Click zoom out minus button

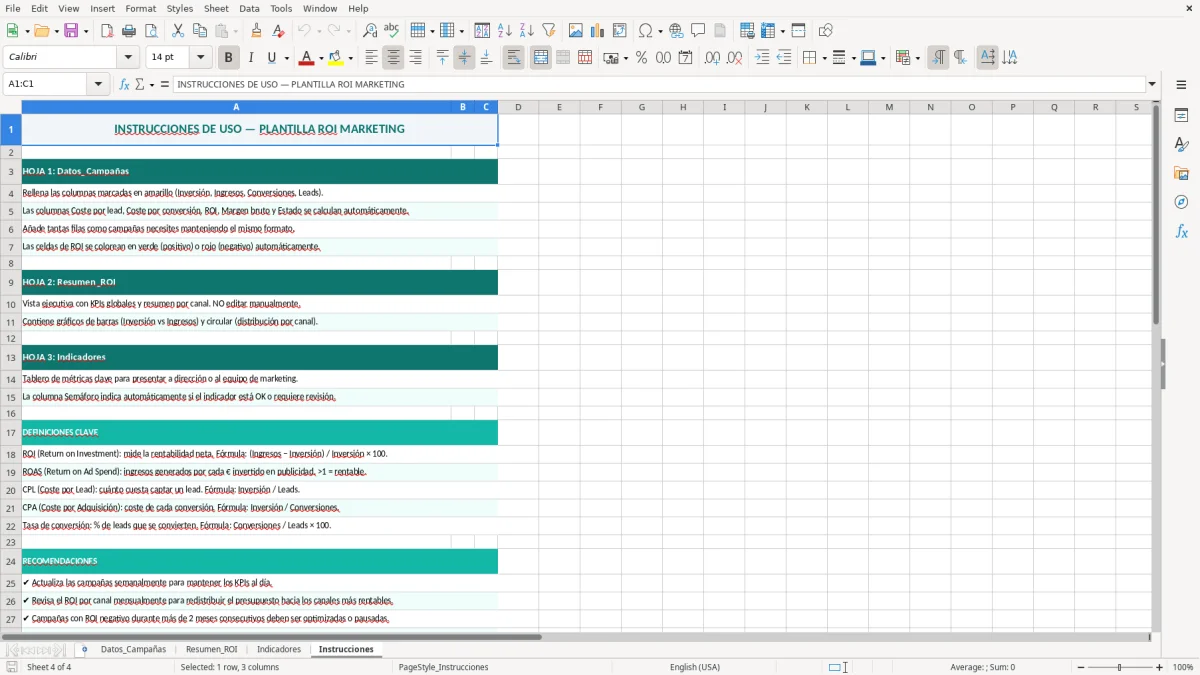(x=1079, y=667)
